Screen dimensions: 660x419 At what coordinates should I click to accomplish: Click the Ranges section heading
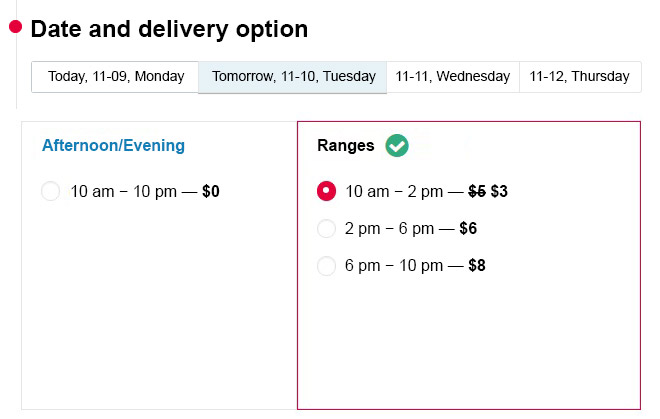(x=346, y=145)
